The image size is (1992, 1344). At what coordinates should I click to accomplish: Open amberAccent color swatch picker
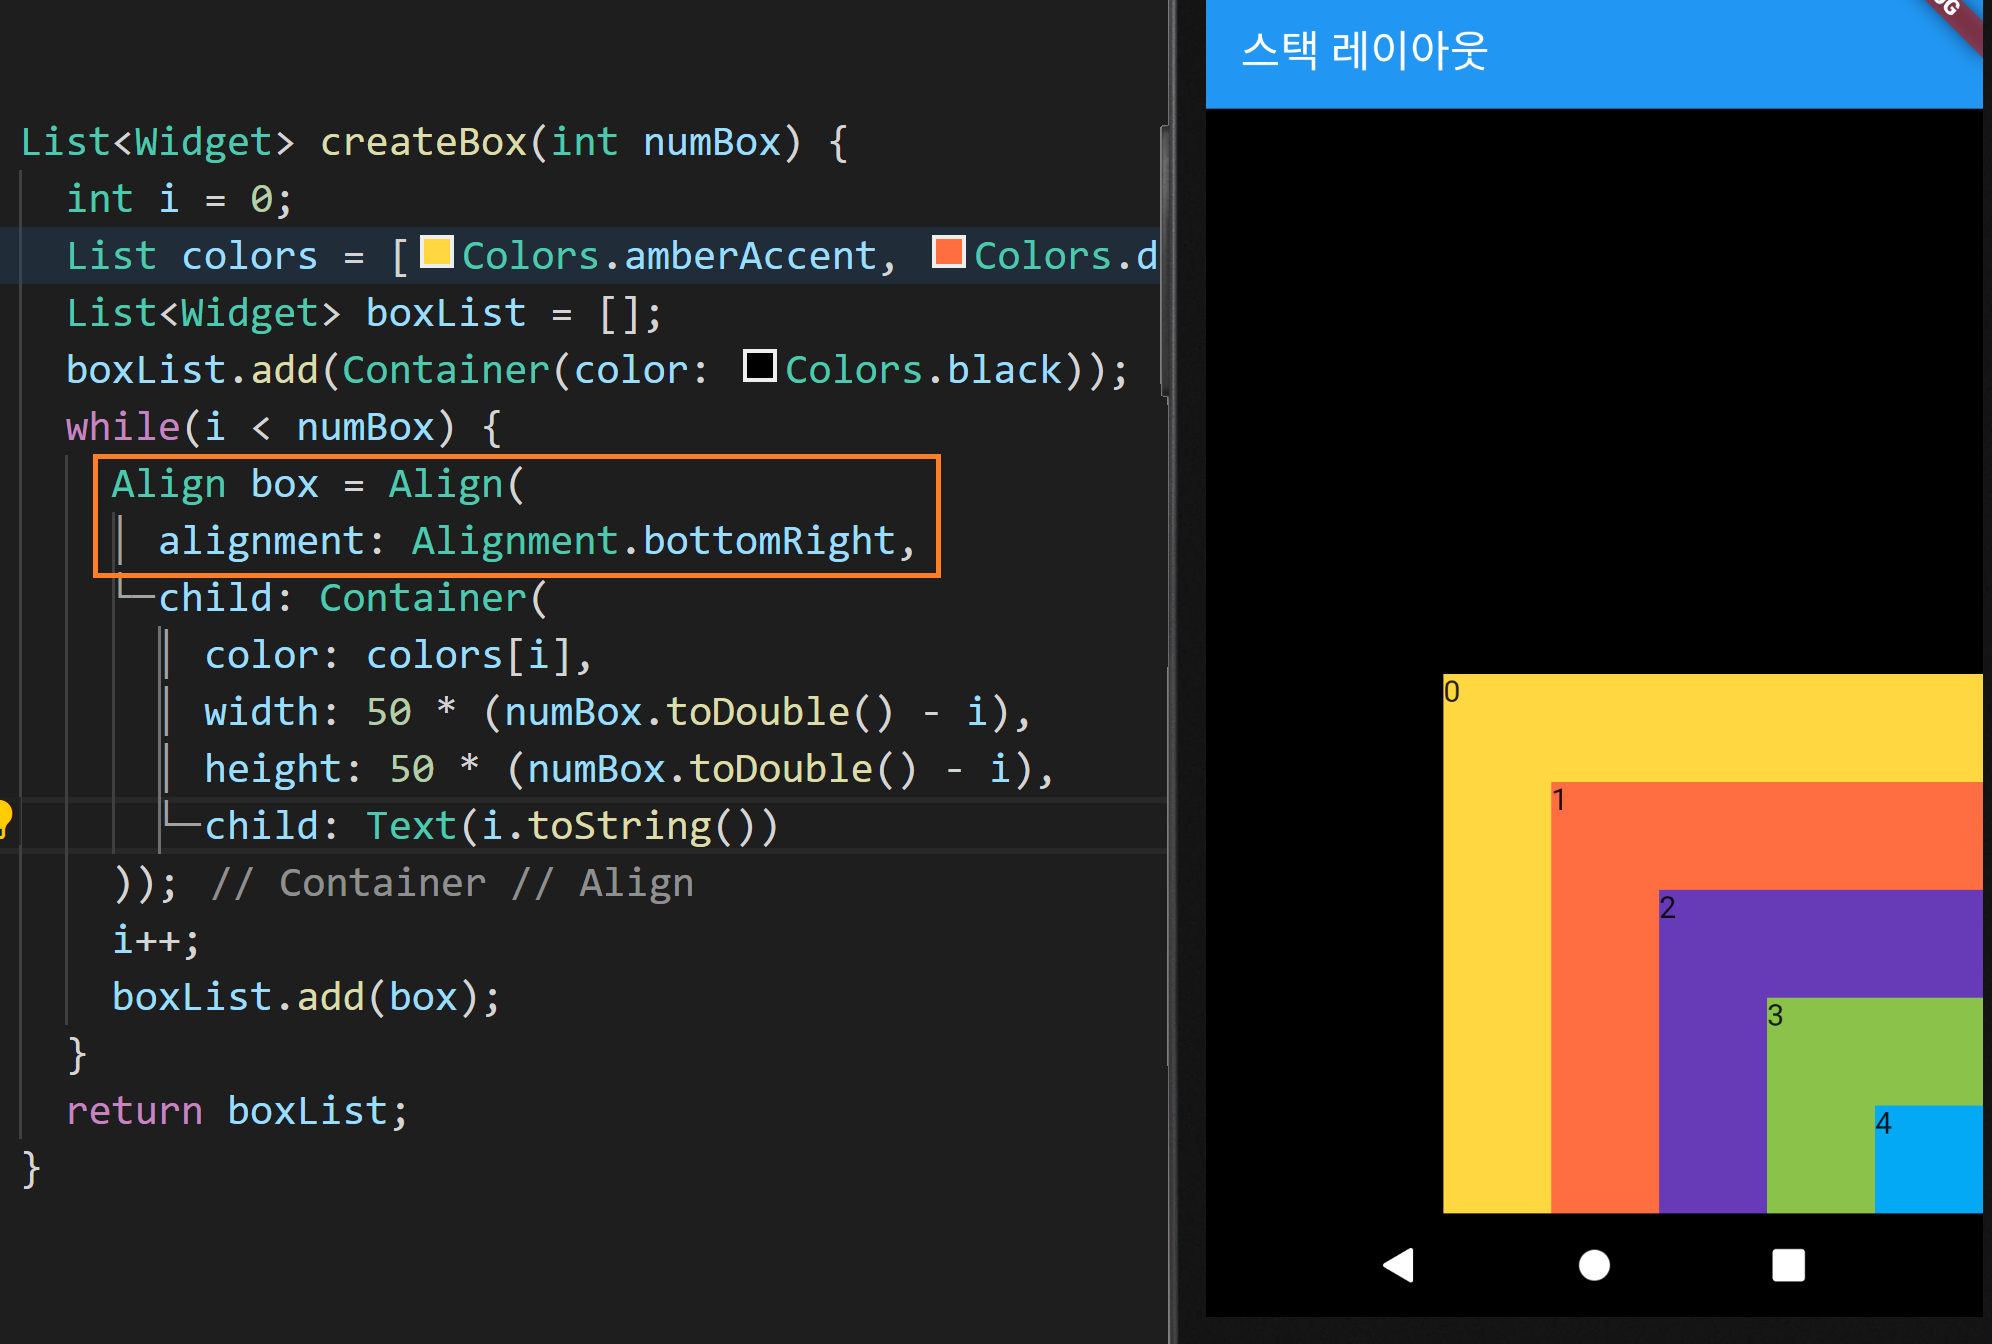click(437, 252)
